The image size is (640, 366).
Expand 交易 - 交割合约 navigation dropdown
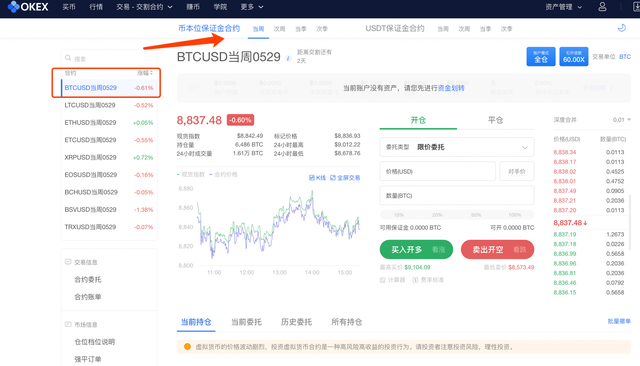pyautogui.click(x=144, y=7)
